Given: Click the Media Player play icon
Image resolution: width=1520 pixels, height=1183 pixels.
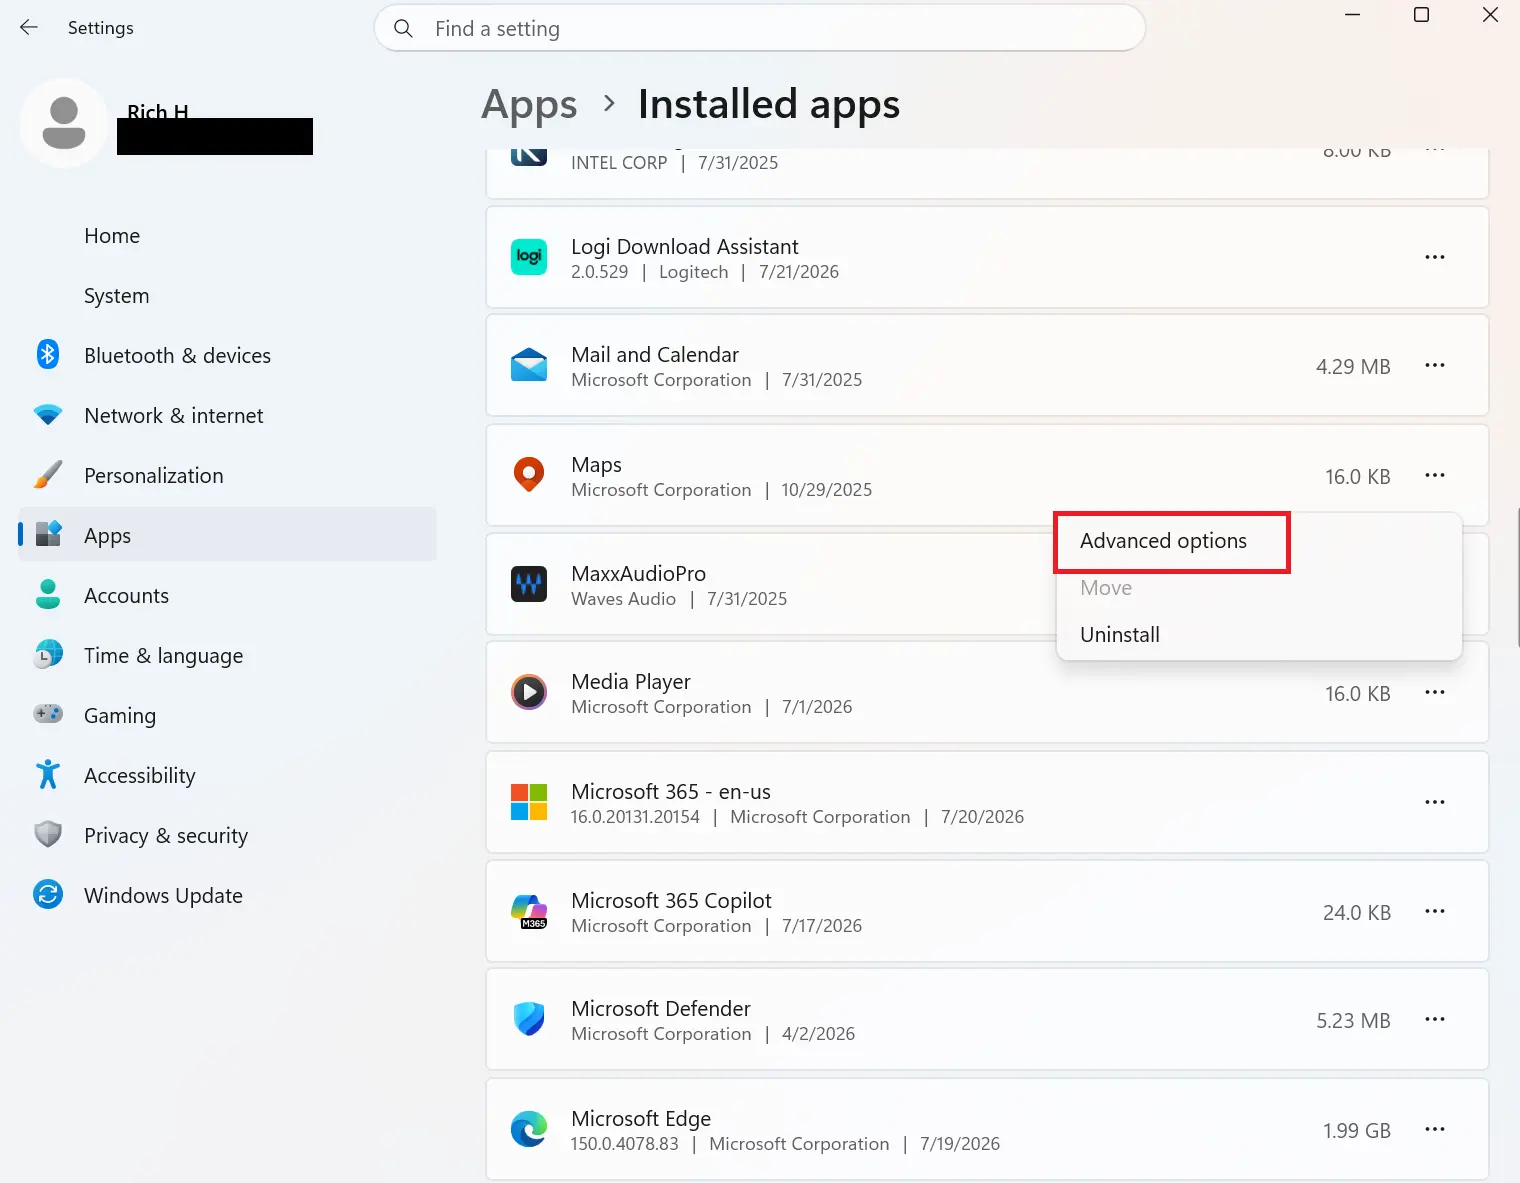Looking at the screenshot, I should click(529, 692).
